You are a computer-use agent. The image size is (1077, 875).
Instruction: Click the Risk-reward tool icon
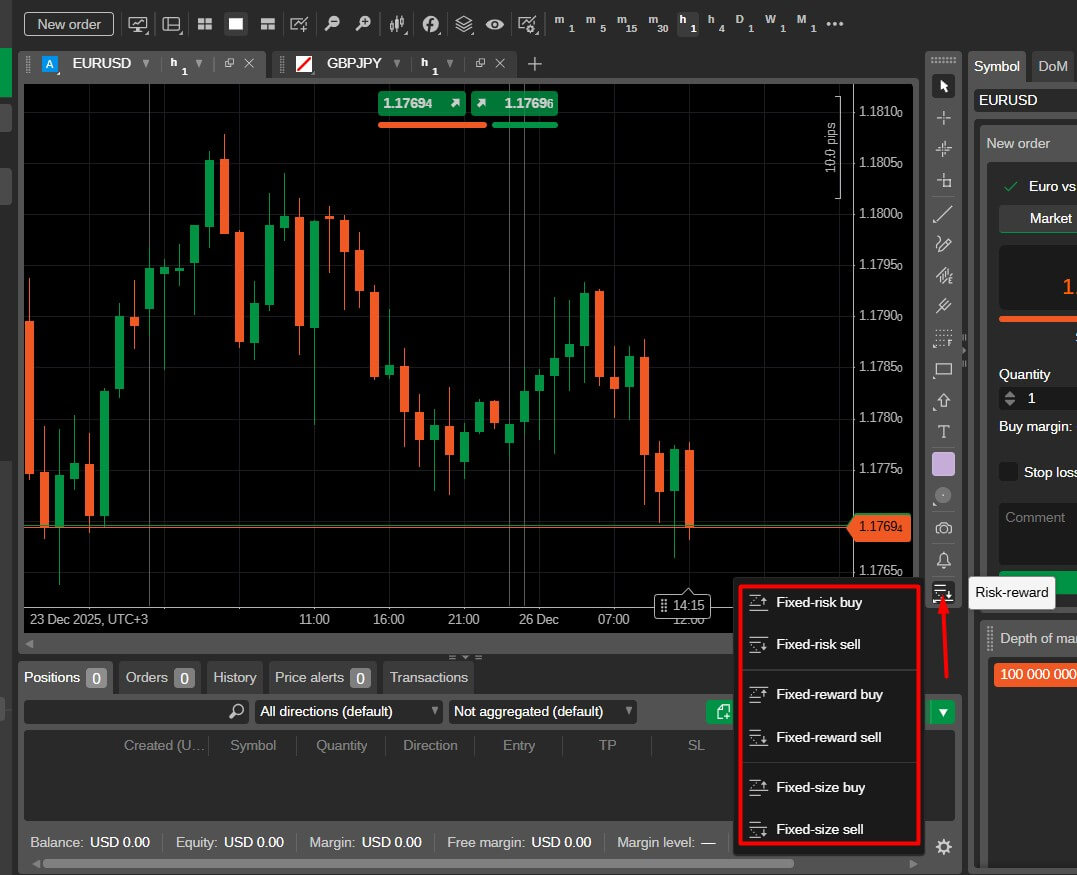[x=943, y=594]
